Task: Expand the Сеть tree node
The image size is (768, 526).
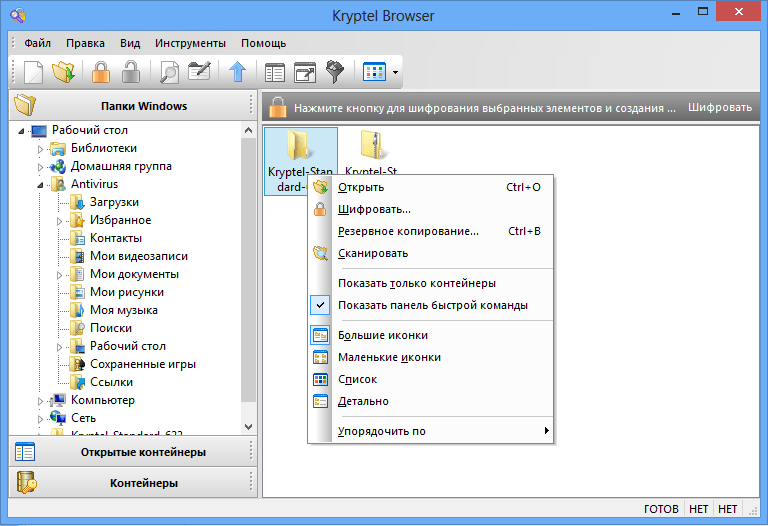Action: (x=41, y=419)
